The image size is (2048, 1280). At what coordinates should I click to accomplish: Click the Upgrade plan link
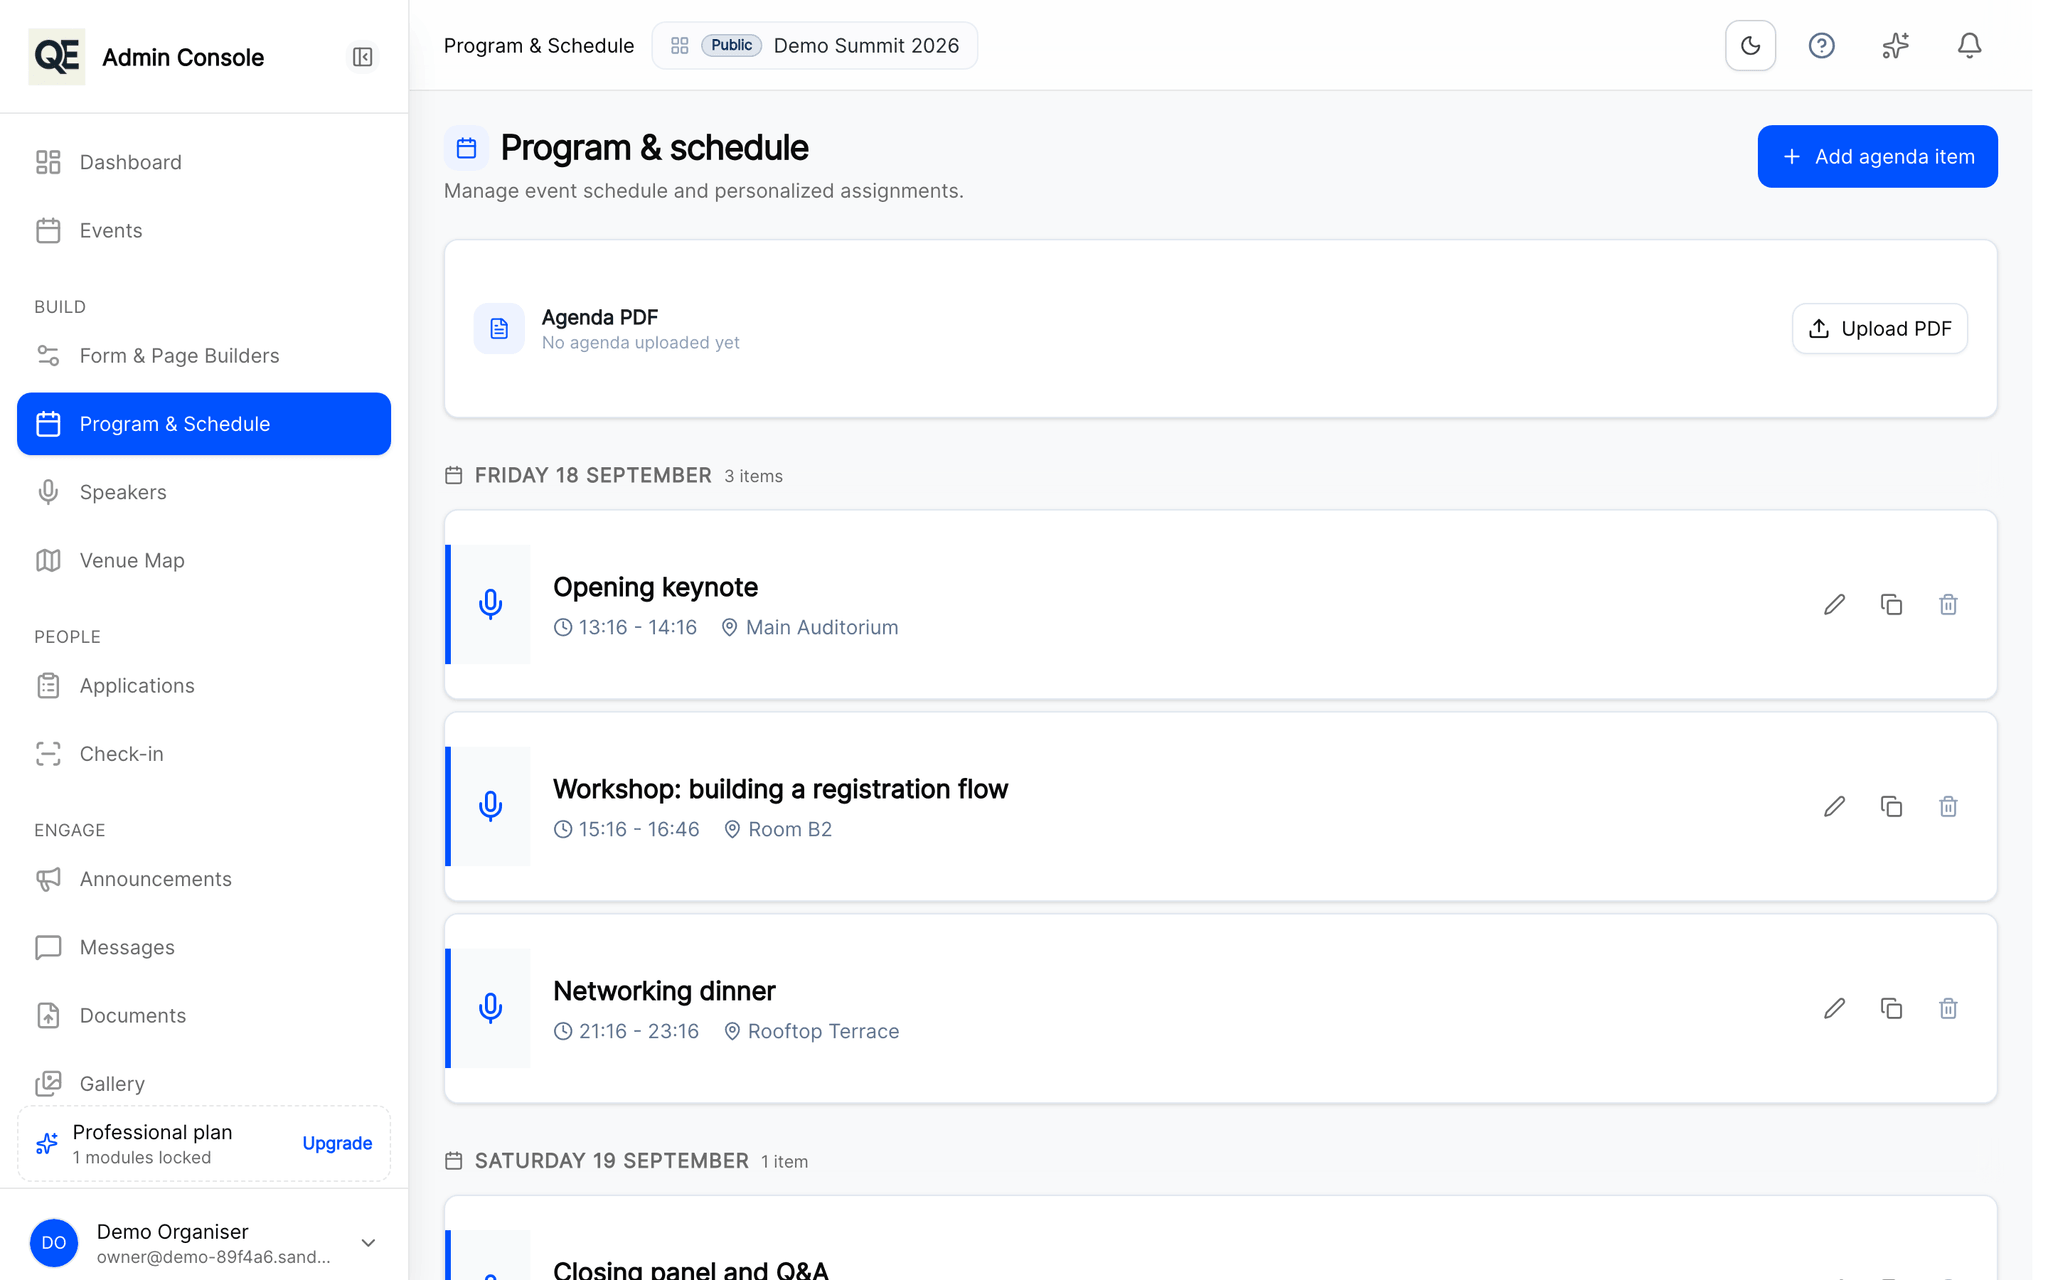coord(337,1143)
